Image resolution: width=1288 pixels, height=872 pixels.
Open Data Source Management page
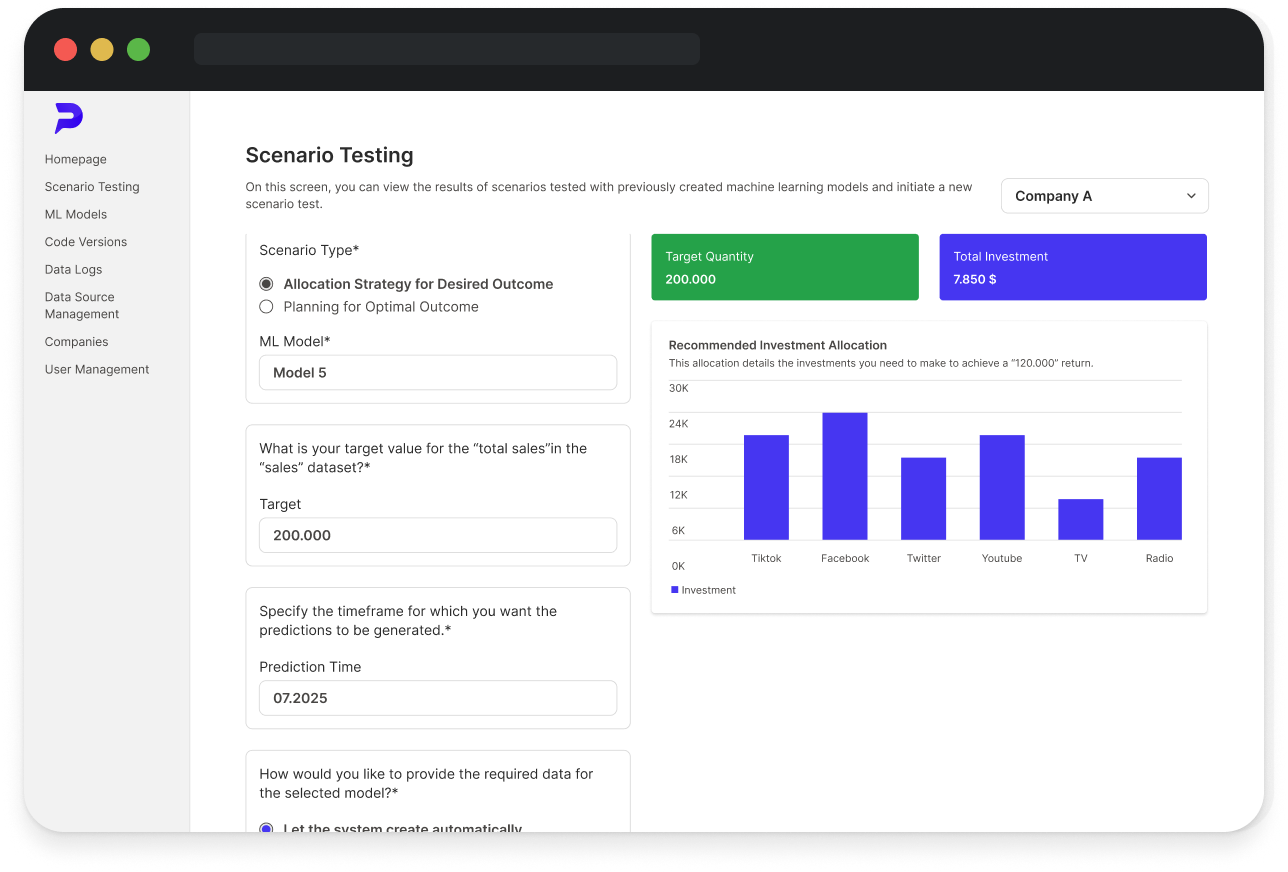coord(81,305)
